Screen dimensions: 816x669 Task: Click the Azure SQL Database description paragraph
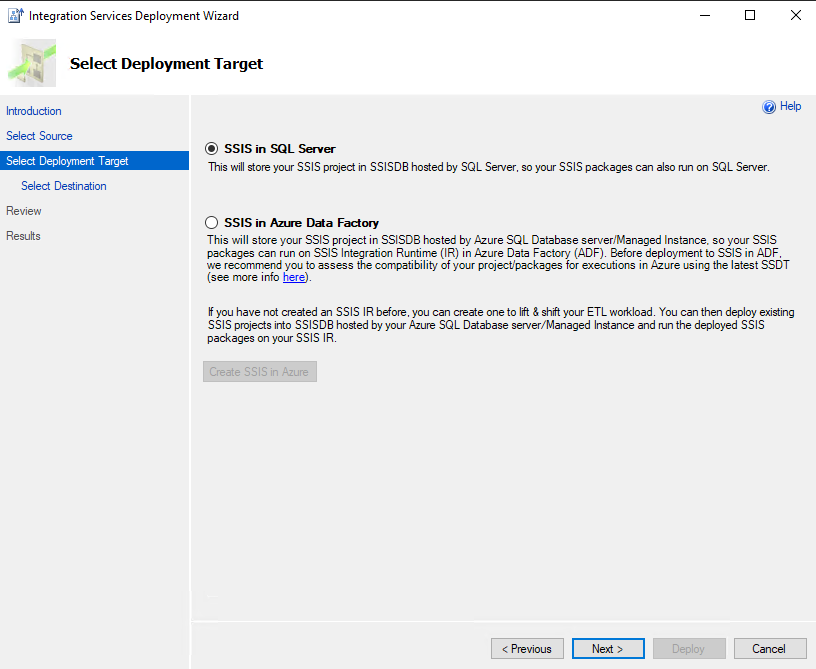[x=498, y=259]
